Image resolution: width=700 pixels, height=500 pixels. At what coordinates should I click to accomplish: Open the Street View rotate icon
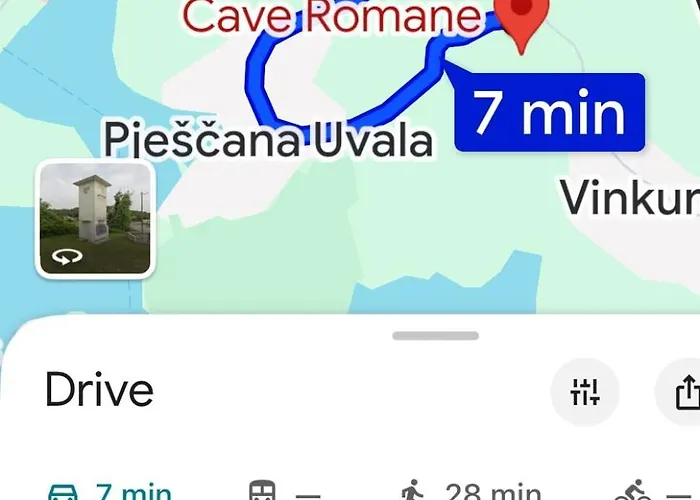(x=67, y=257)
